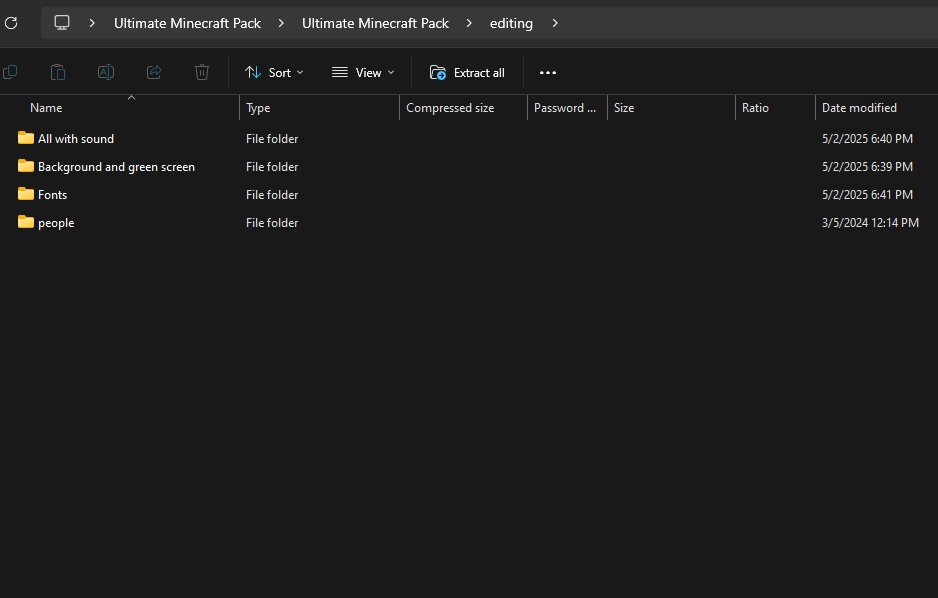
Task: Expand chevron after first Ultimate Minecraft Pack
Action: tap(281, 23)
